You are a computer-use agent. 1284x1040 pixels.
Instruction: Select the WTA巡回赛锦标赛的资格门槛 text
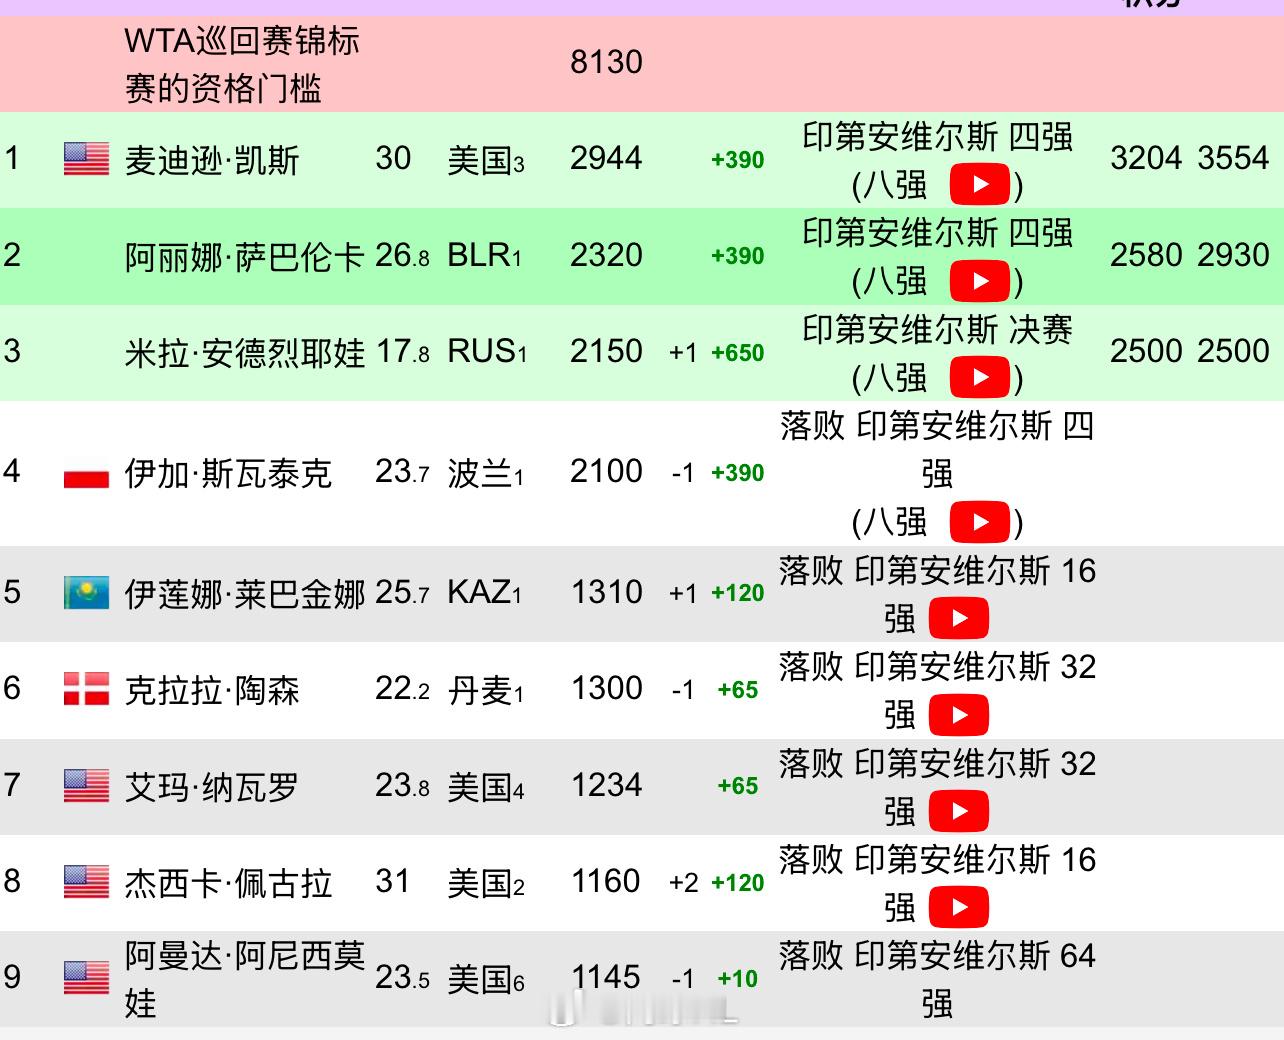pyautogui.click(x=242, y=65)
